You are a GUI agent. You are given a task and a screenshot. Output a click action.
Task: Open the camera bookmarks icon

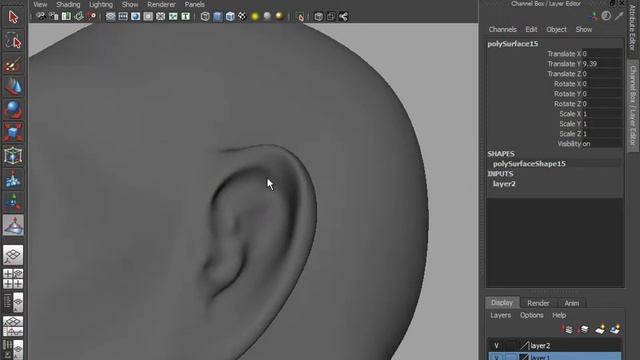[x=66, y=16]
